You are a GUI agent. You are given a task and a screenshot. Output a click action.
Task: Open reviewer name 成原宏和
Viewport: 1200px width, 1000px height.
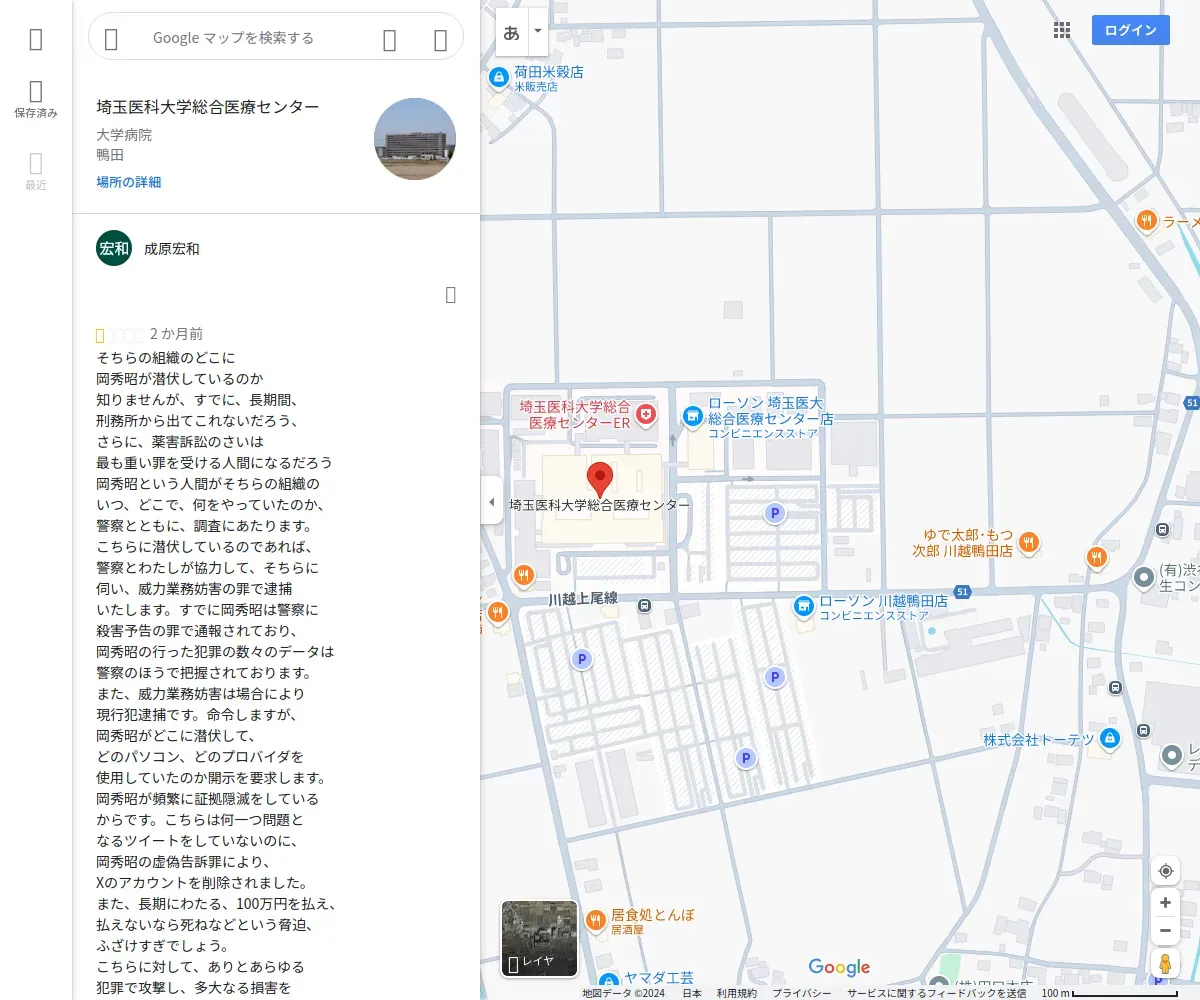[x=172, y=249]
